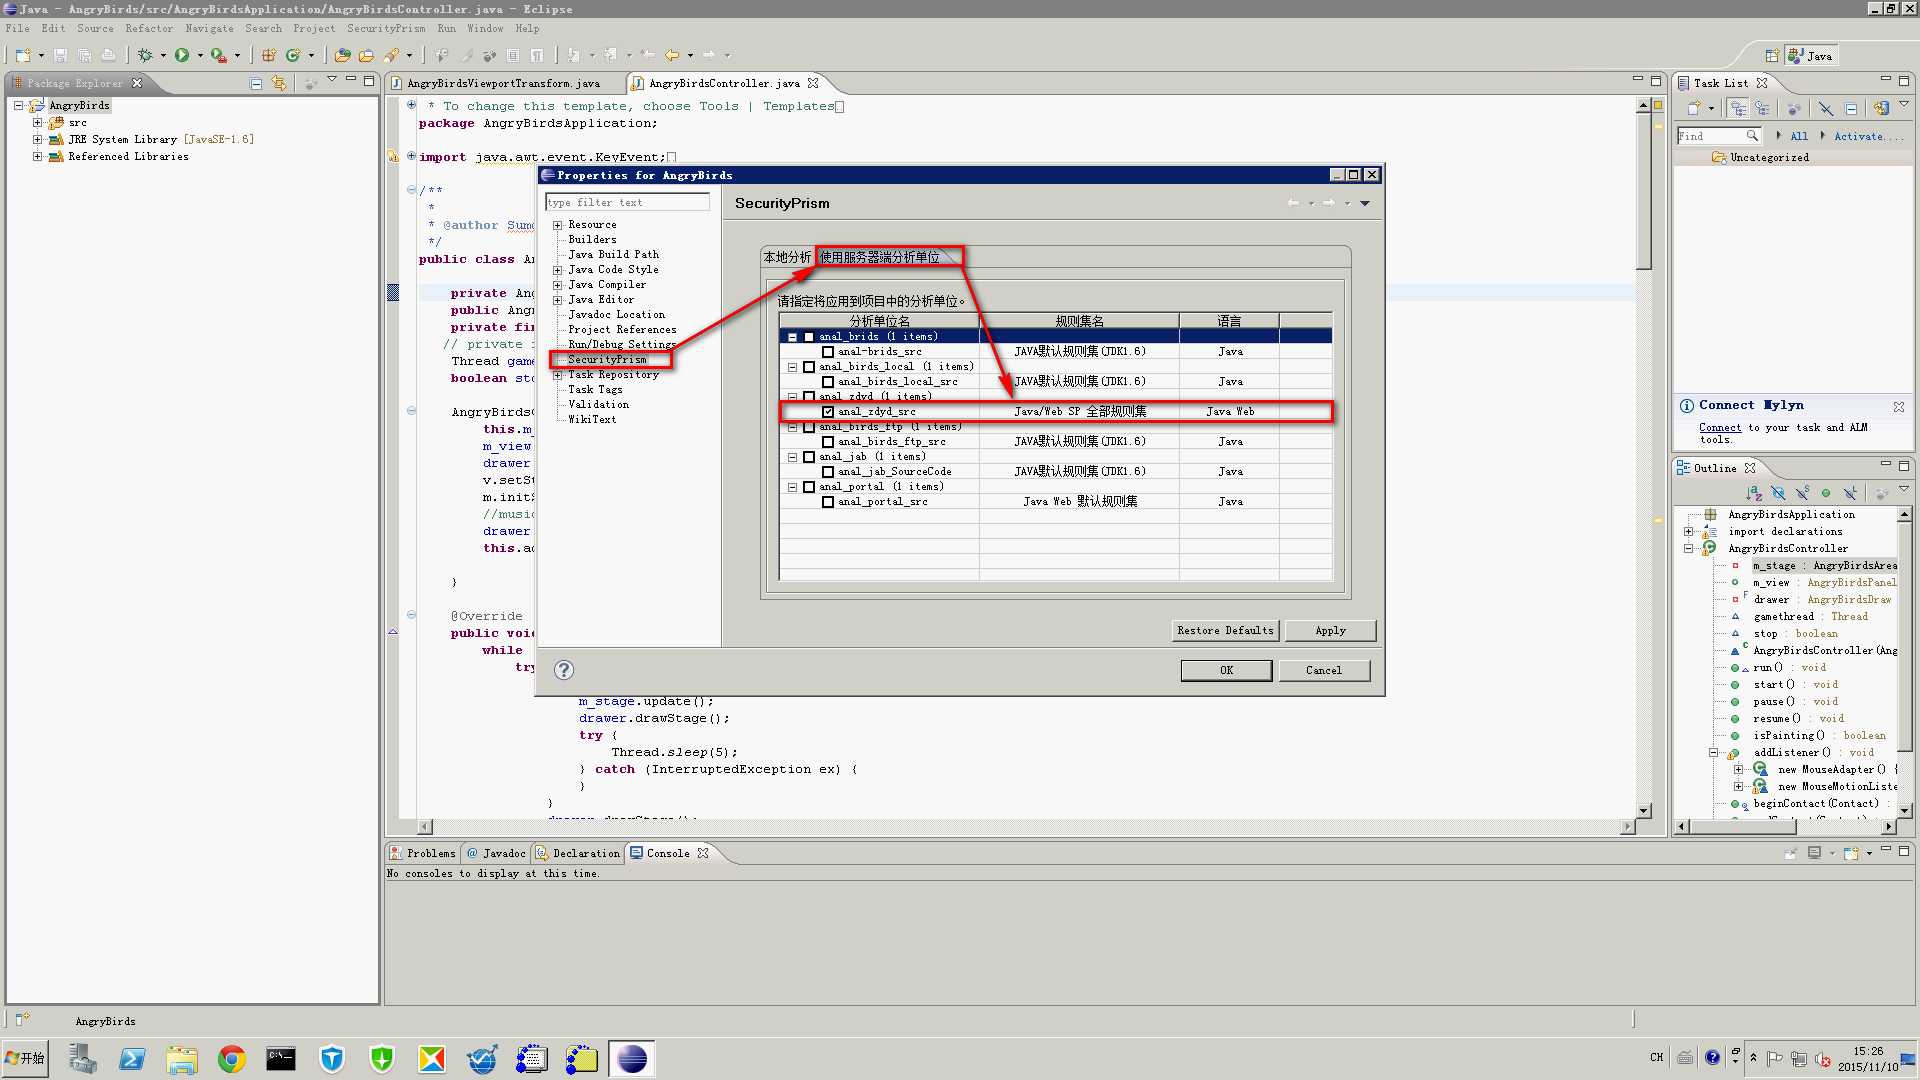Switch to the 本地分析 tab
The height and width of the screenshot is (1080, 1920).
coord(787,257)
